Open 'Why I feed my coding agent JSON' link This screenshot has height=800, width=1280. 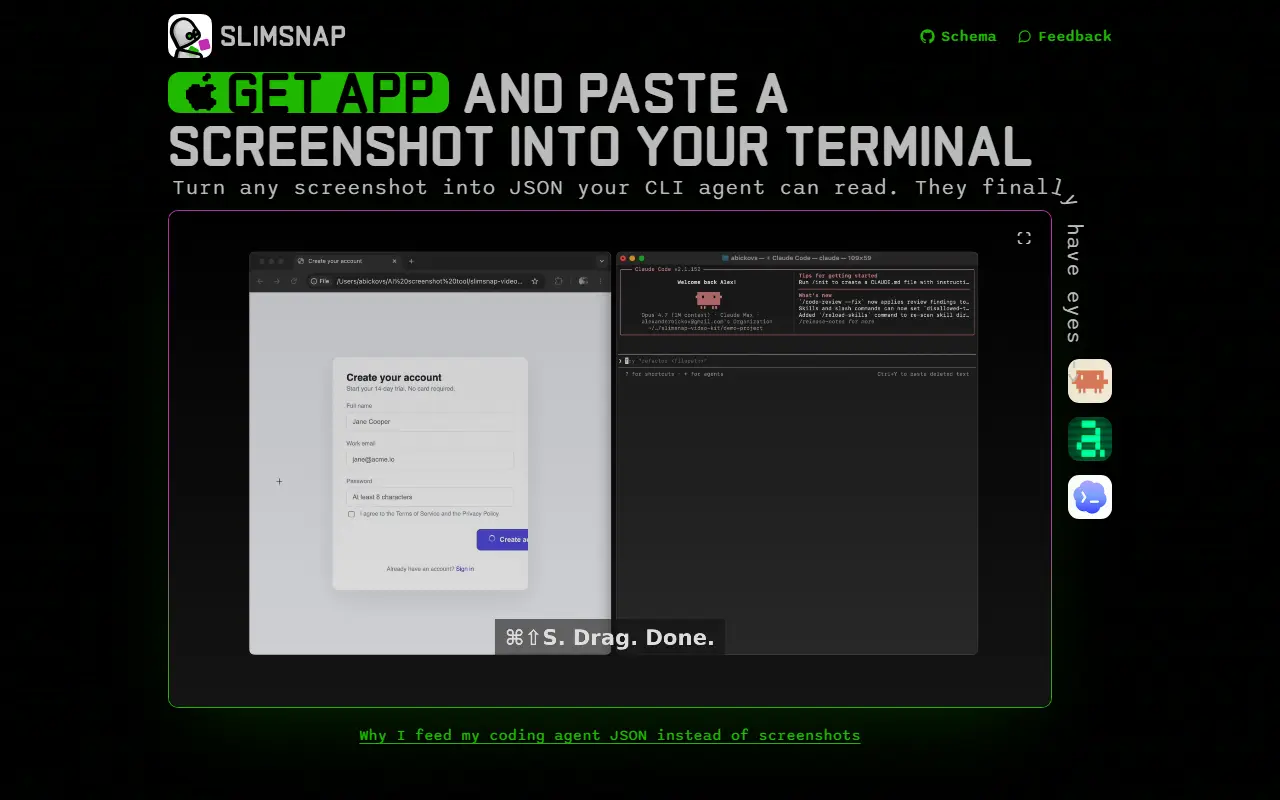click(610, 735)
